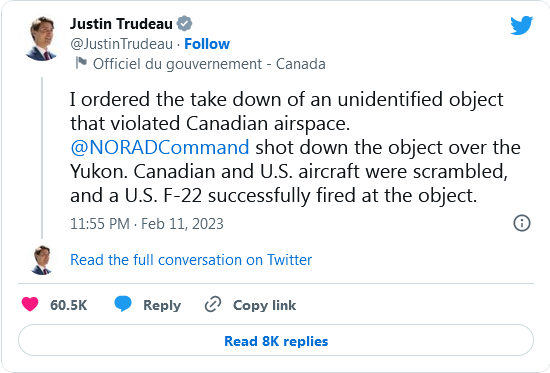The image size is (550, 373).
Task: Follow Justin Trudeau
Action: 207,44
